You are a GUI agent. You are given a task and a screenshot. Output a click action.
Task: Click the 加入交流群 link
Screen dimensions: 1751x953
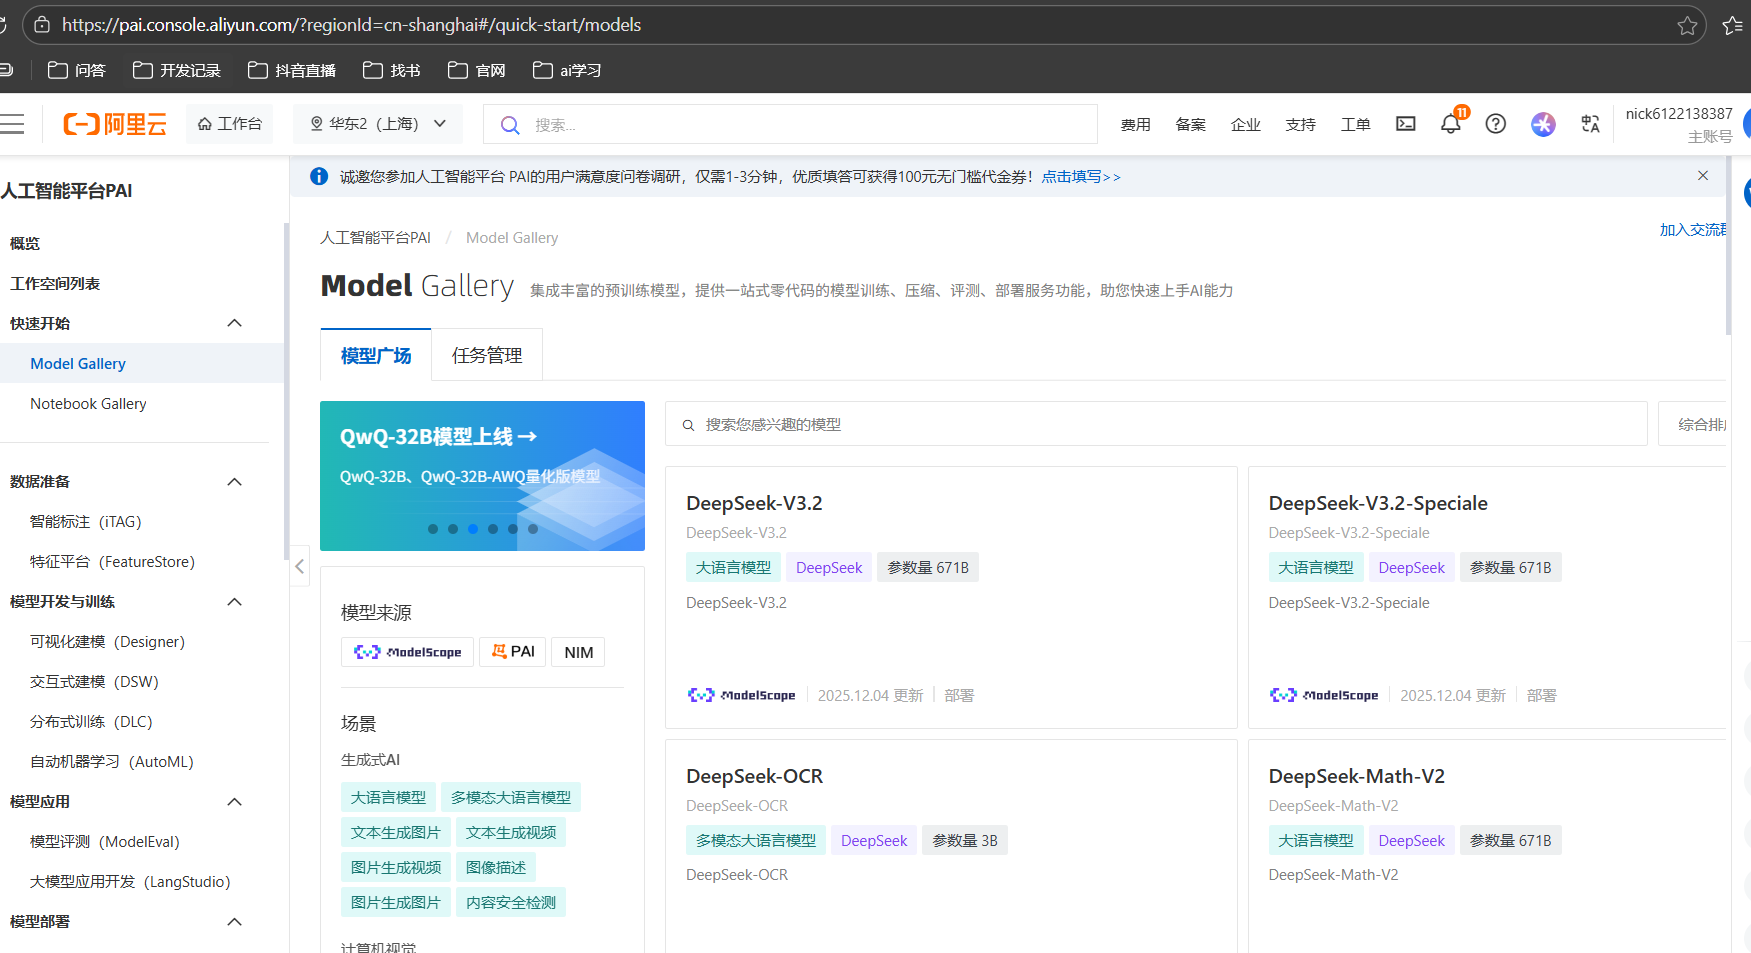[x=1694, y=230]
